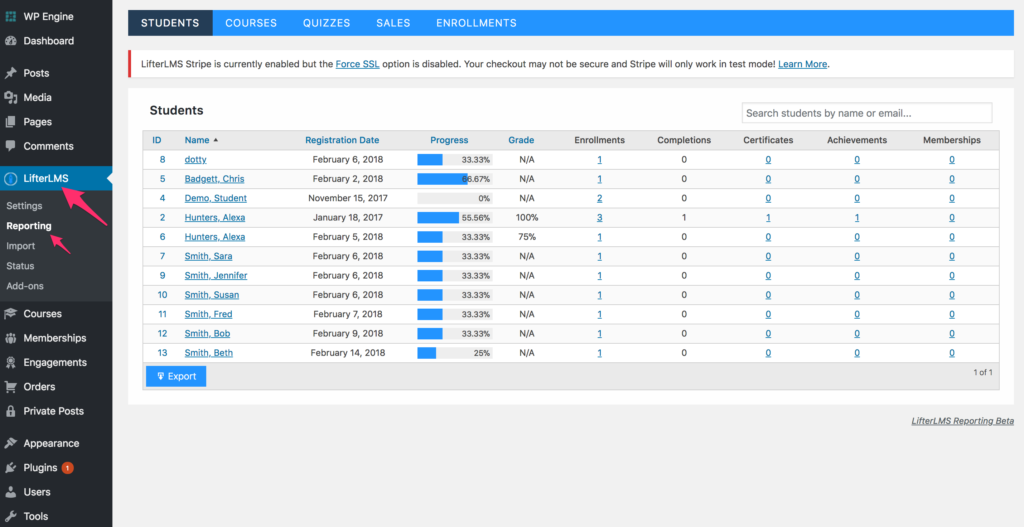Screen dimensions: 1024x527
Task: Click the Name column sort arrow
Action: pyautogui.click(x=216, y=140)
